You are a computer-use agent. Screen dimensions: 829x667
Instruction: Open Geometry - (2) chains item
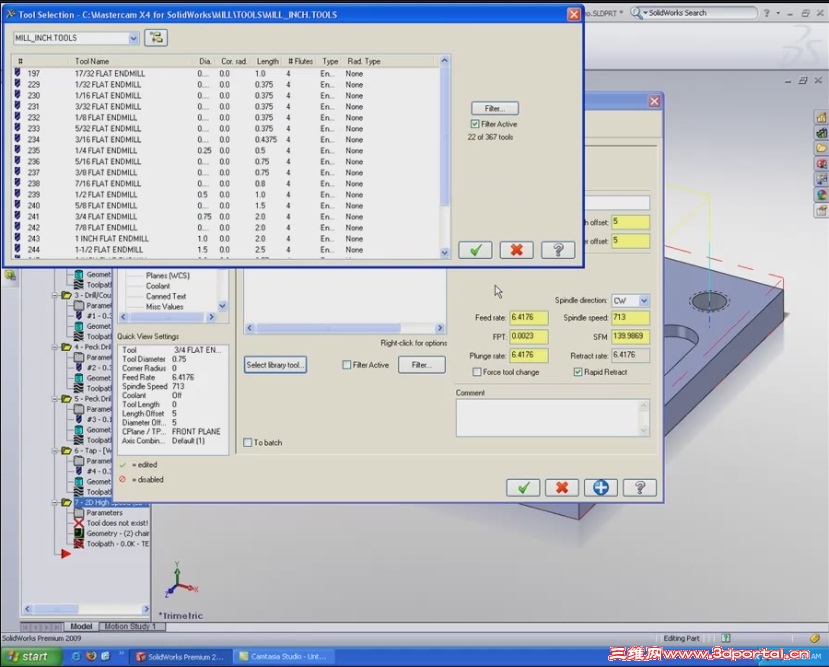pyautogui.click(x=117, y=533)
